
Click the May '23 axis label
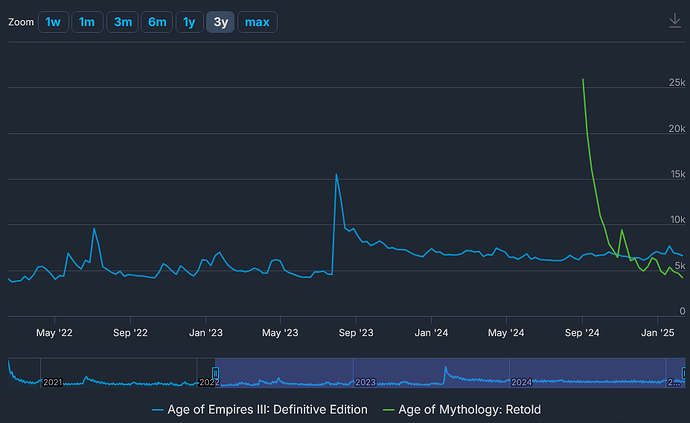coord(280,333)
